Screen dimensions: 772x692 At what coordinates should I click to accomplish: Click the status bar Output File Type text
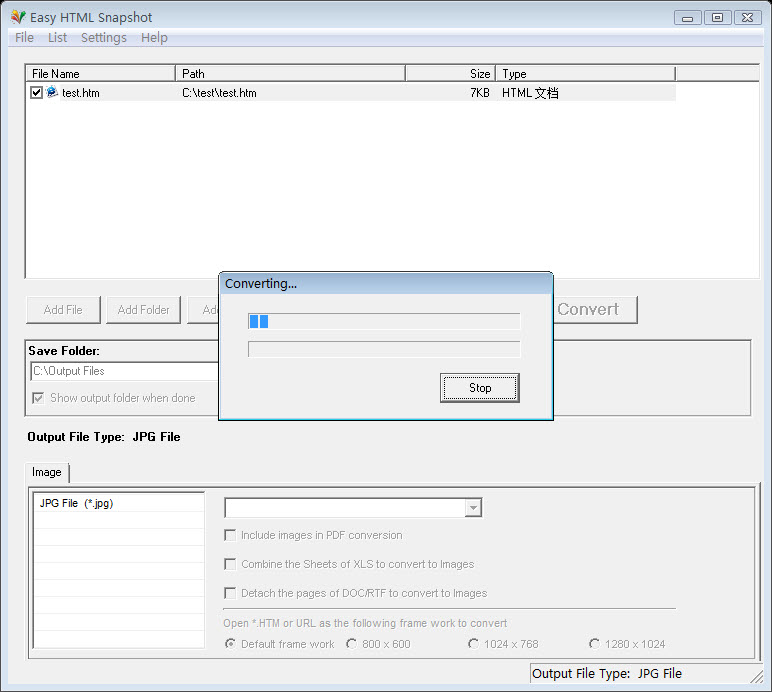607,673
